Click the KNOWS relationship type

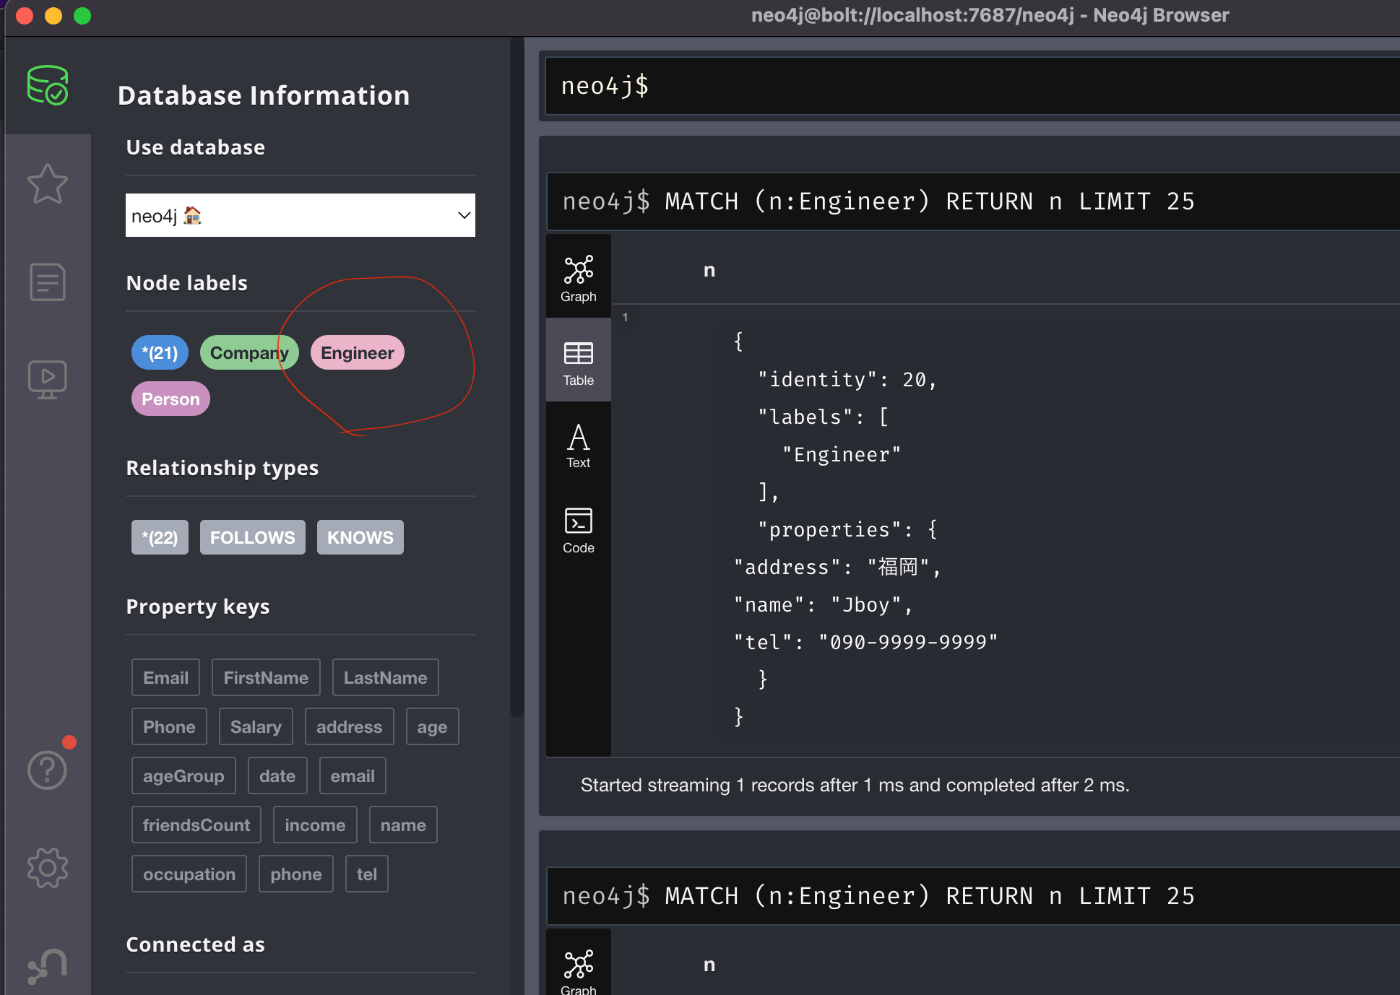360,537
